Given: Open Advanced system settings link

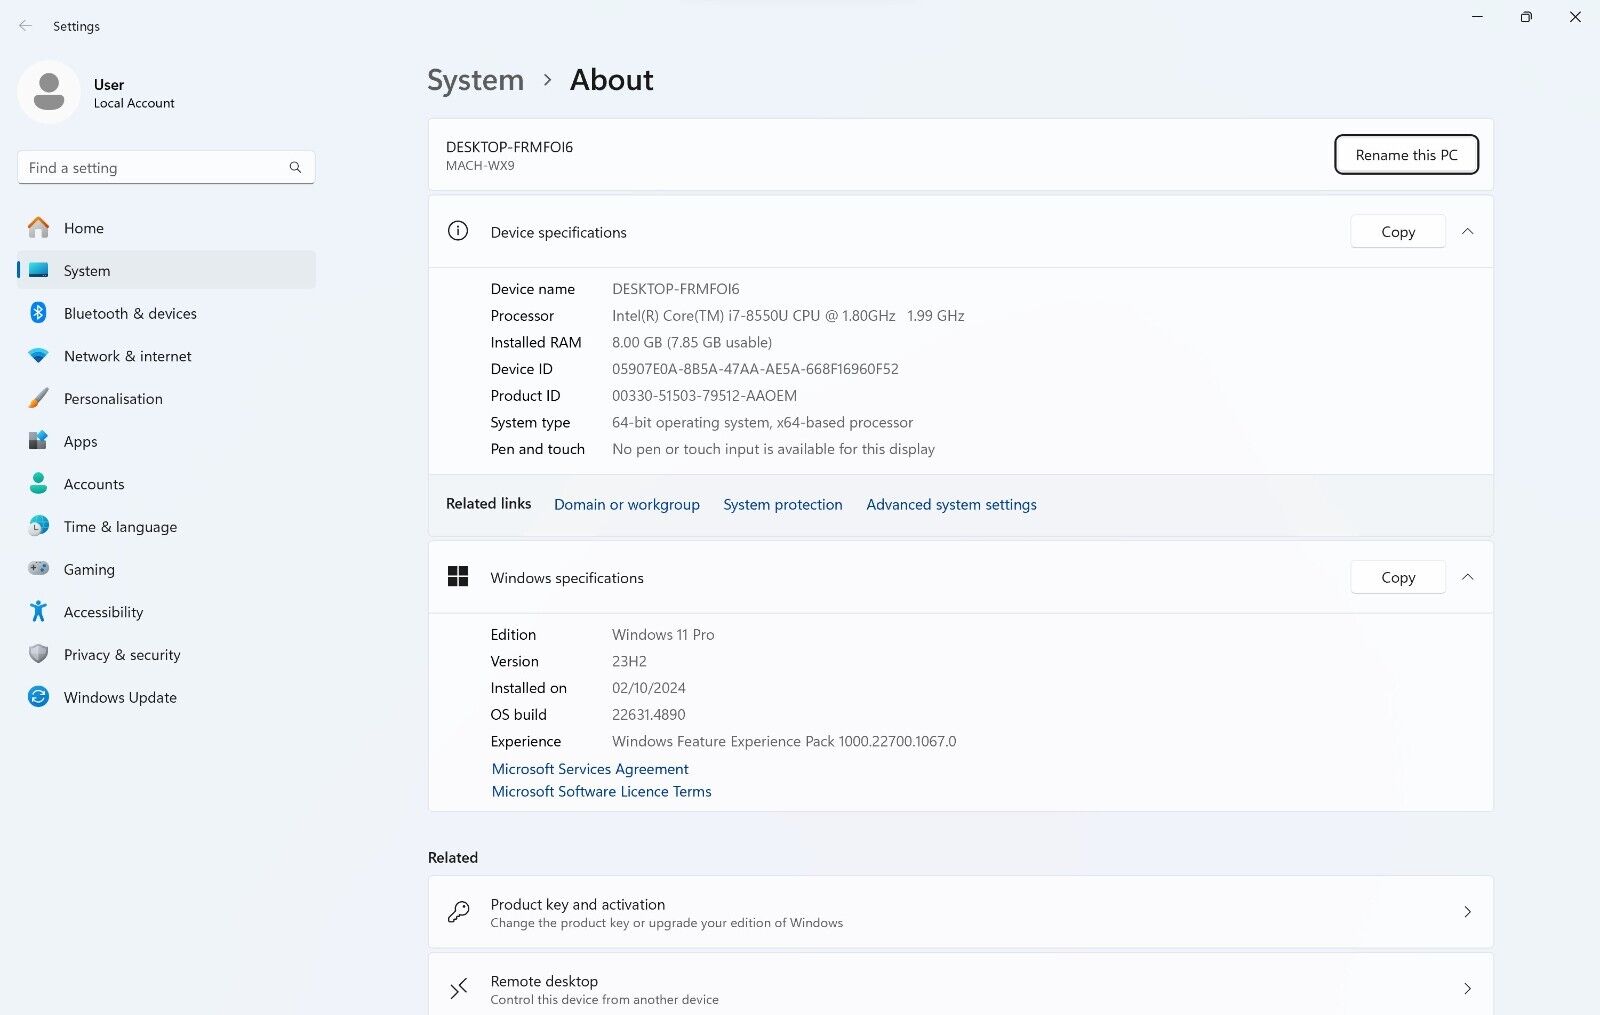Looking at the screenshot, I should point(951,504).
